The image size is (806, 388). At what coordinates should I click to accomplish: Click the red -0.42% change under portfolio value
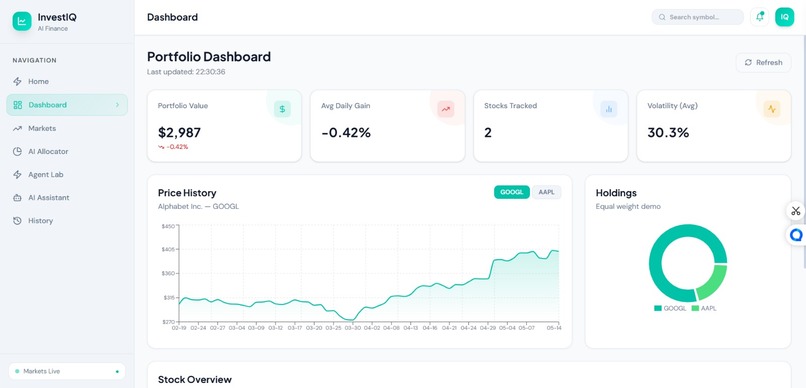(173, 147)
